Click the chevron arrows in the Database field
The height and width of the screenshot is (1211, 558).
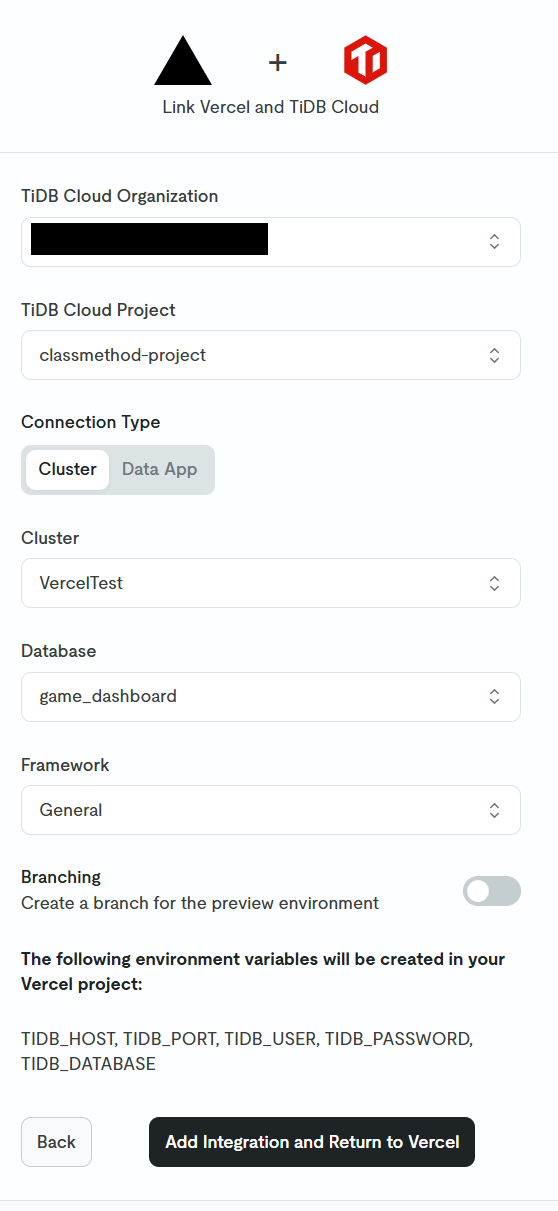click(494, 696)
